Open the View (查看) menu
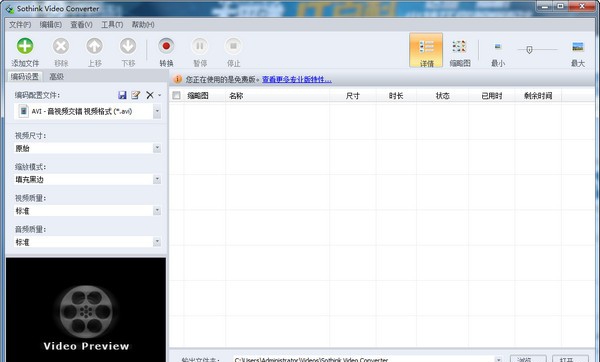600x362 pixels. (x=81, y=24)
